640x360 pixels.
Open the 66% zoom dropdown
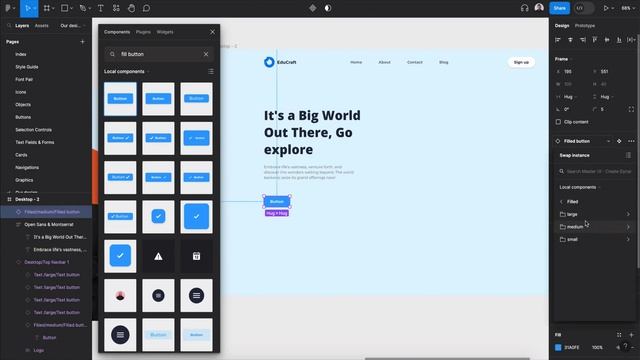(627, 8)
